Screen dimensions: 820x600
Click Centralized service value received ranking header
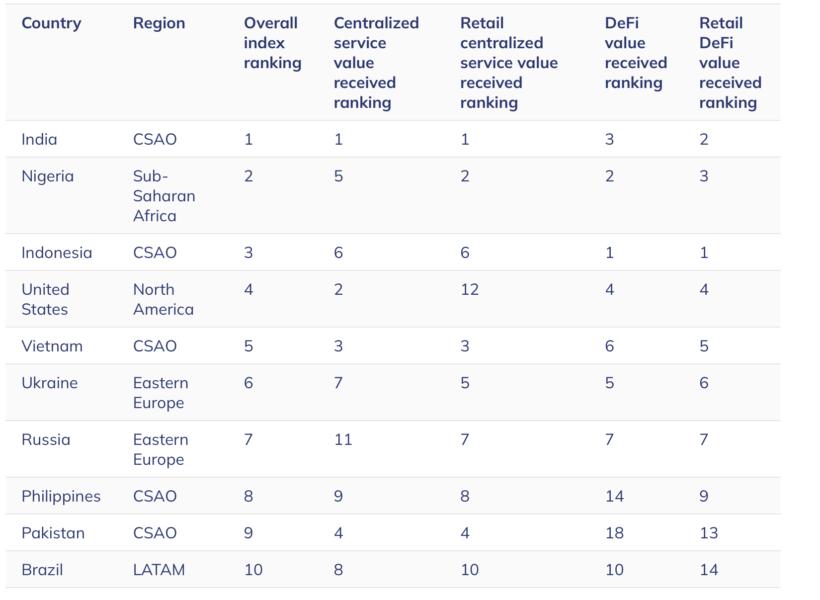(x=376, y=62)
